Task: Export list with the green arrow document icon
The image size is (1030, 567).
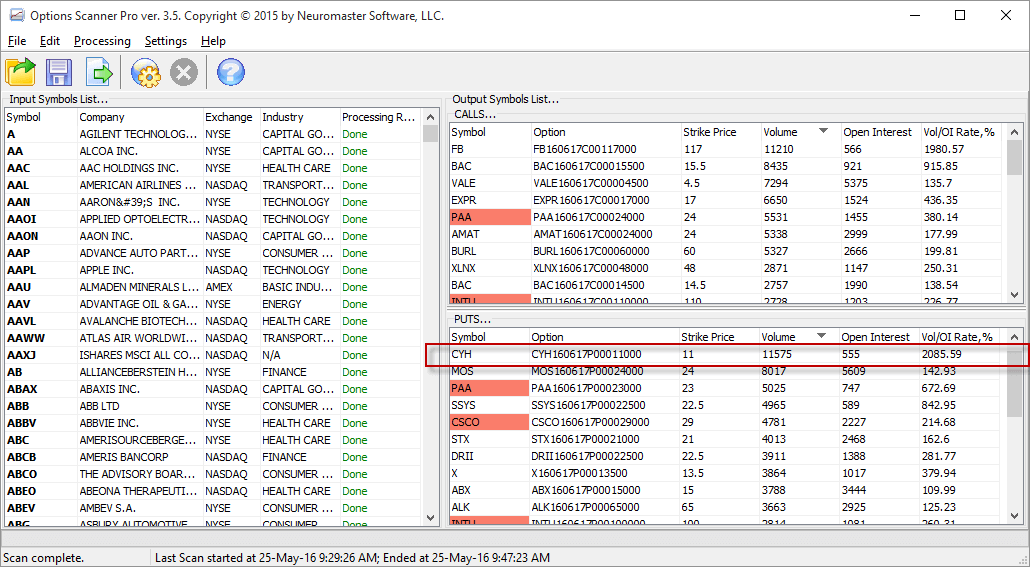Action: coord(99,72)
